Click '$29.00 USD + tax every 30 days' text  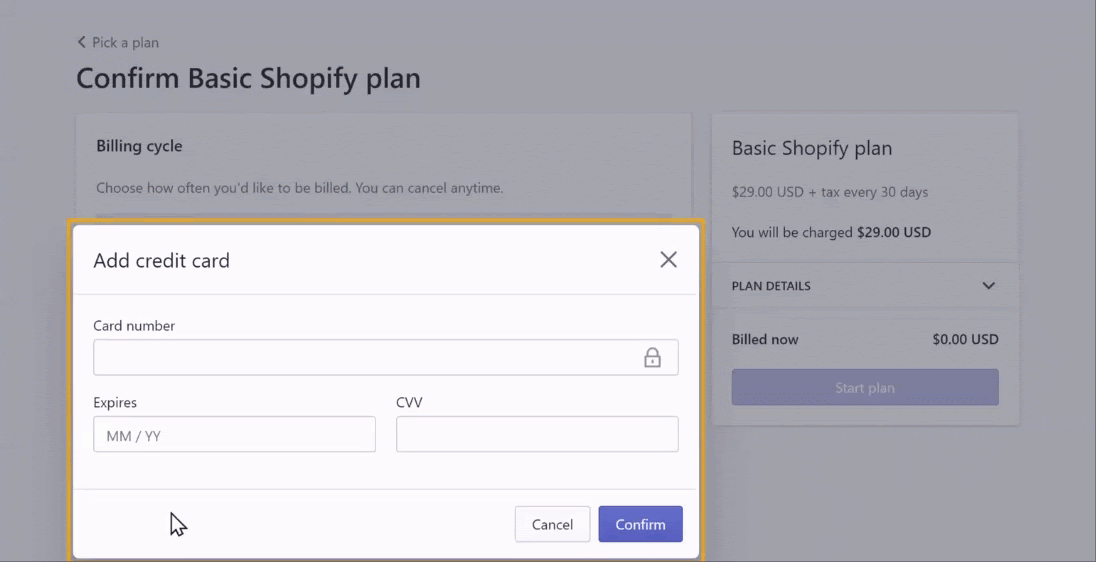[830, 192]
